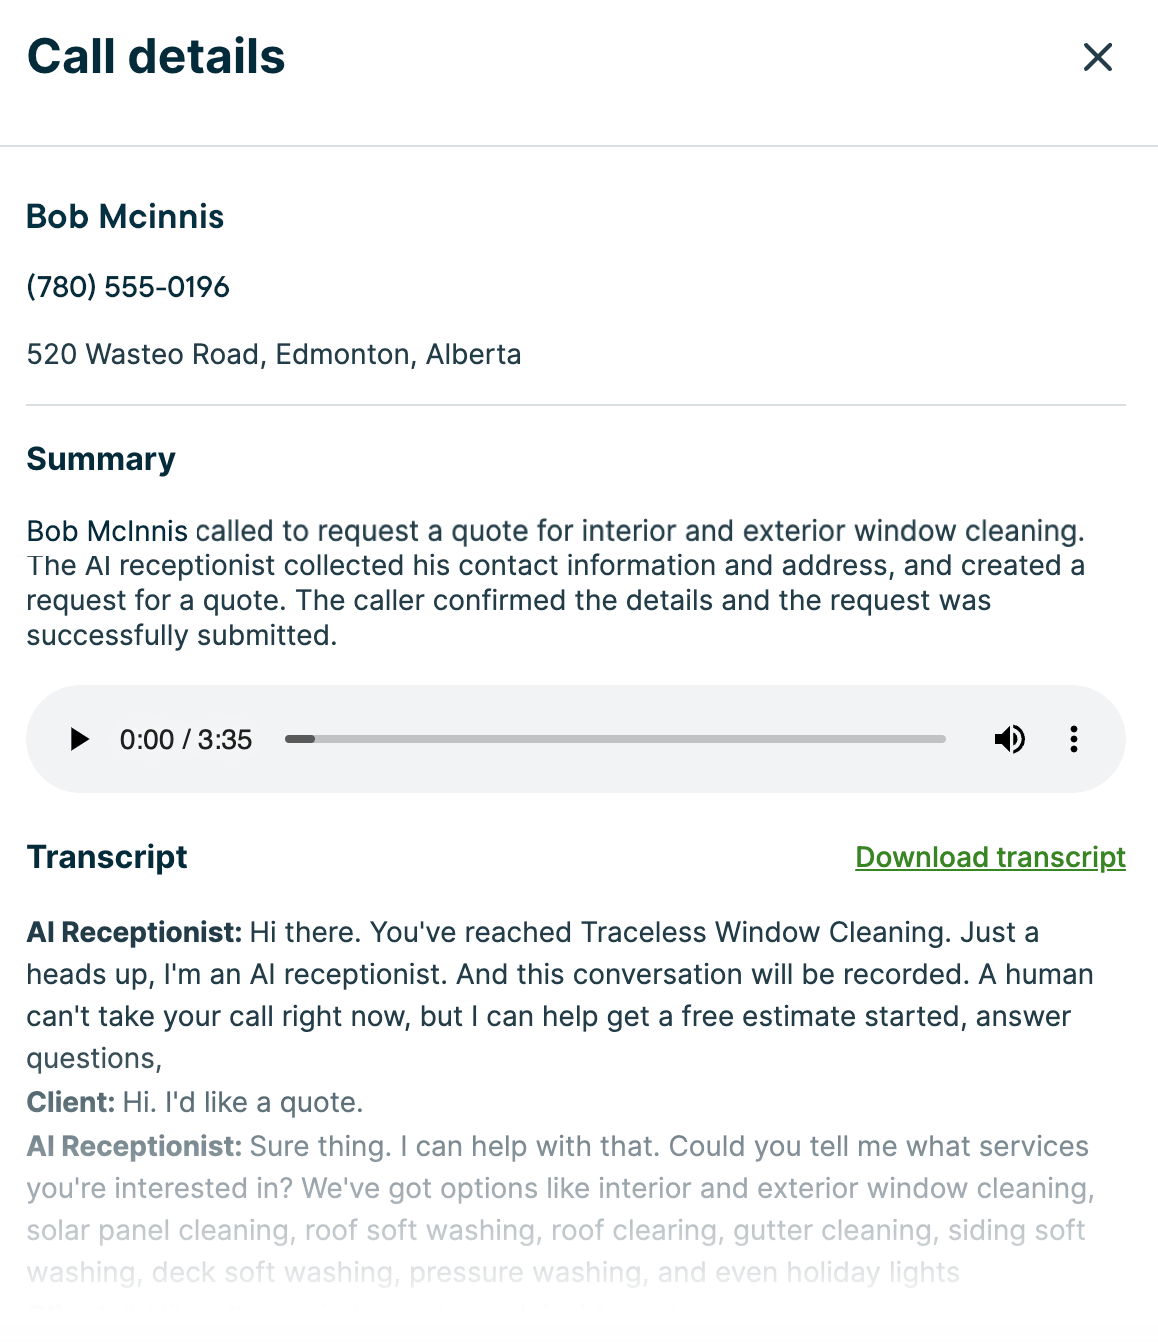Click the Transcript heading

pos(107,857)
